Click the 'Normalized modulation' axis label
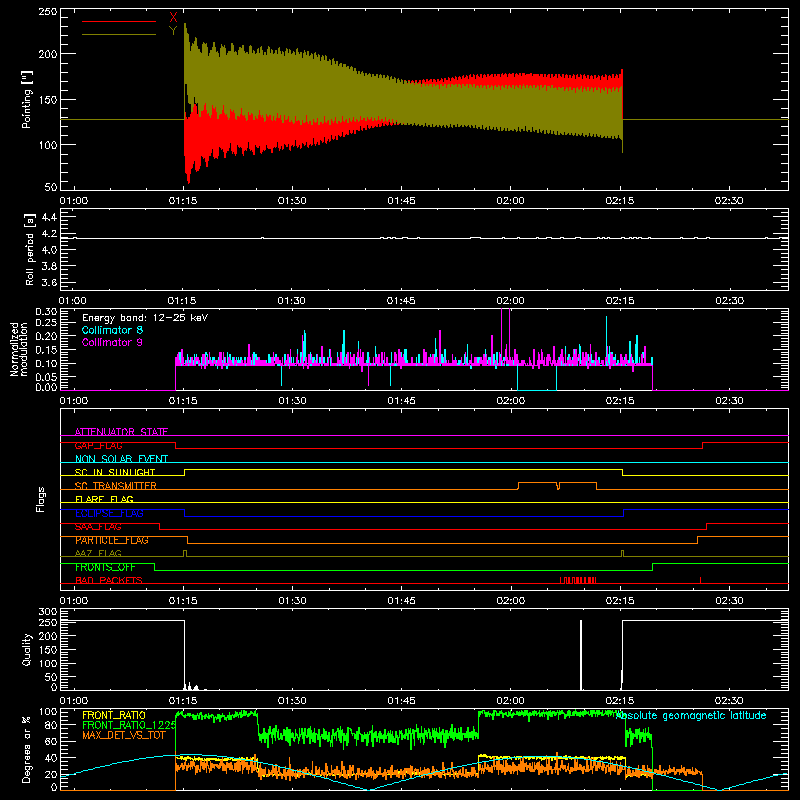Screen dimensions: 800x800 point(19,349)
